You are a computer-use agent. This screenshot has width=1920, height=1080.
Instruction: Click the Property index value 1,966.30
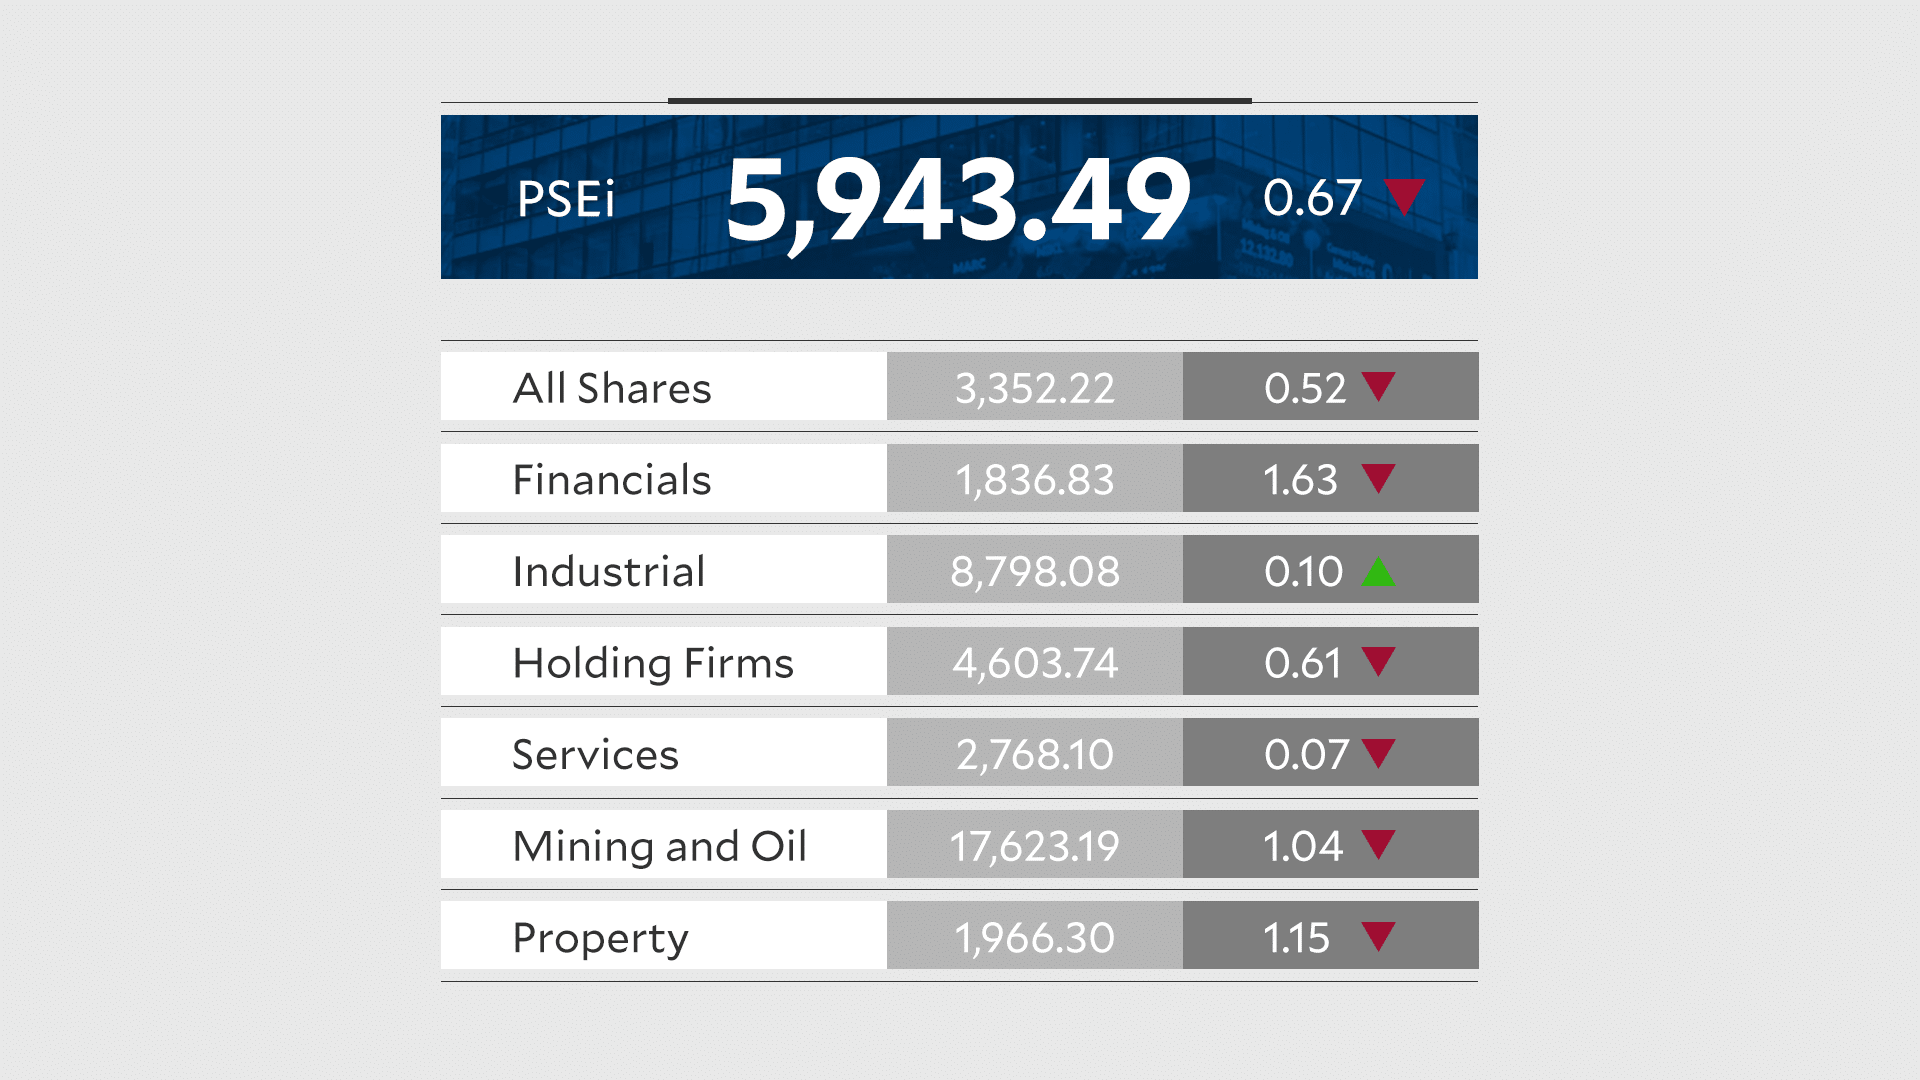[x=1035, y=938]
